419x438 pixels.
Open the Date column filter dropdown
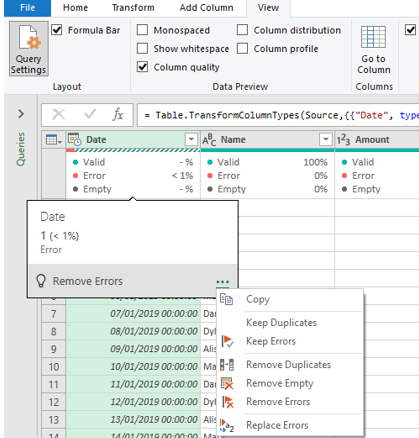(191, 139)
